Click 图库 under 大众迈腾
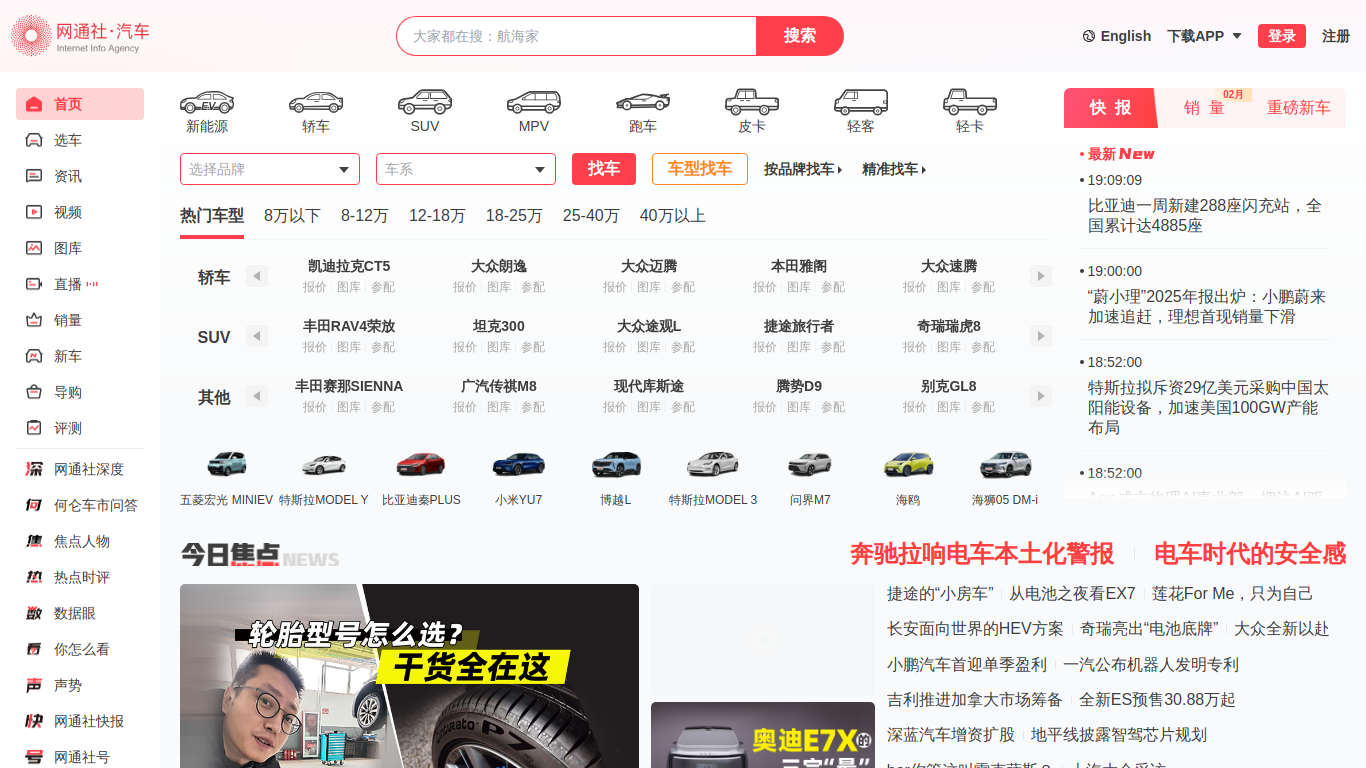 tap(649, 287)
